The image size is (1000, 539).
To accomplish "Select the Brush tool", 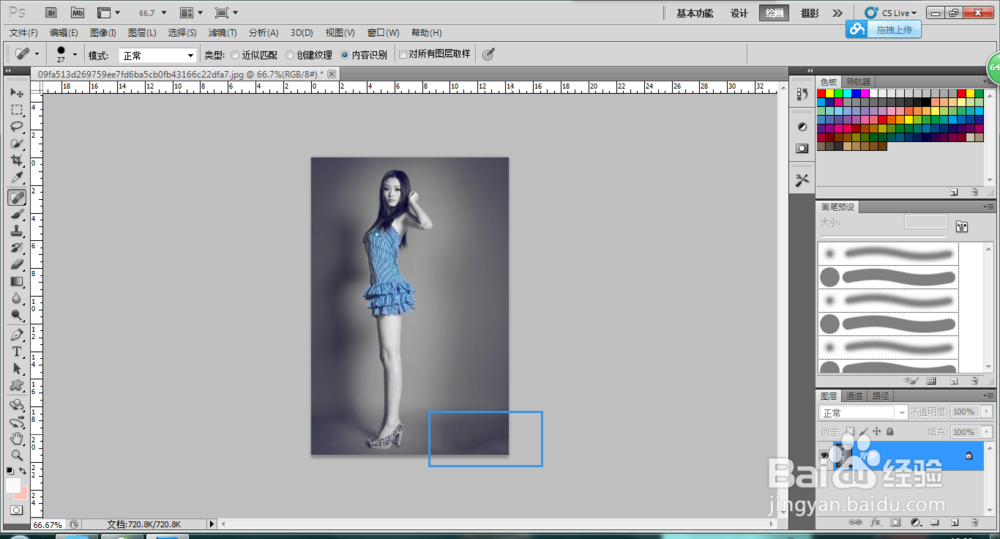I will coord(17,214).
